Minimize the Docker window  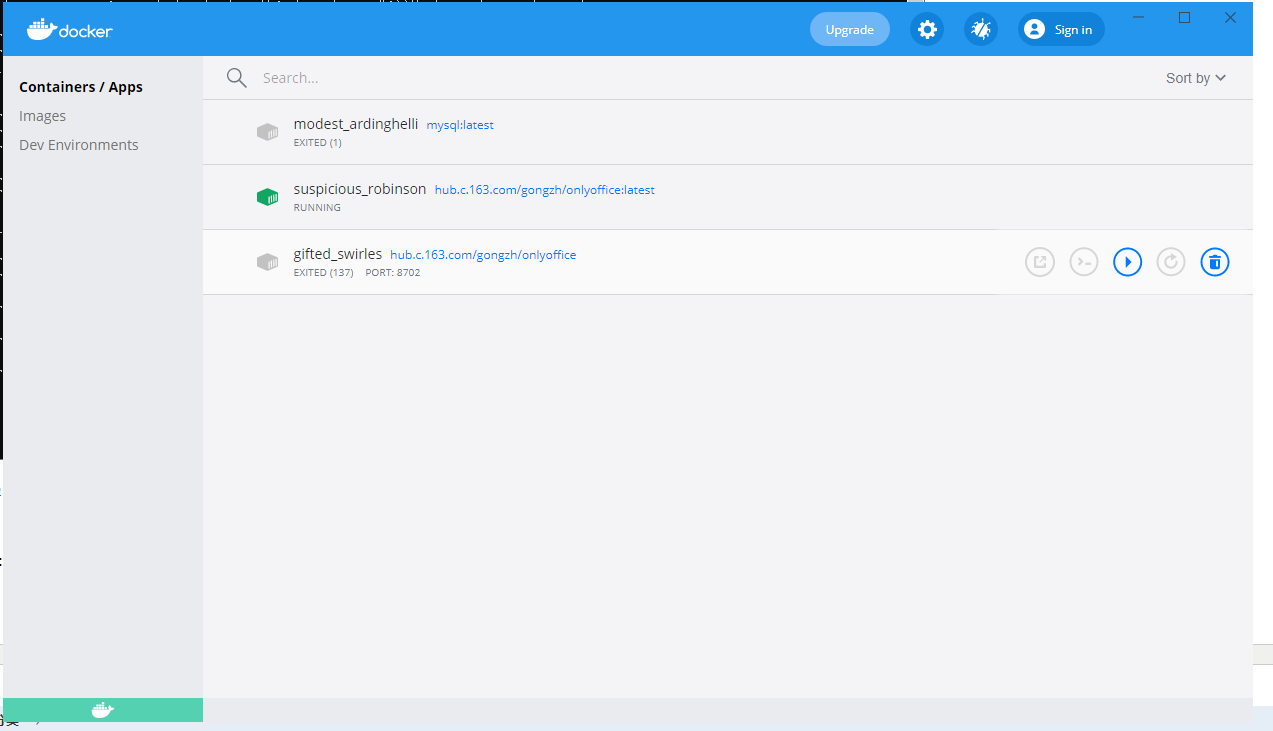[x=1139, y=18]
